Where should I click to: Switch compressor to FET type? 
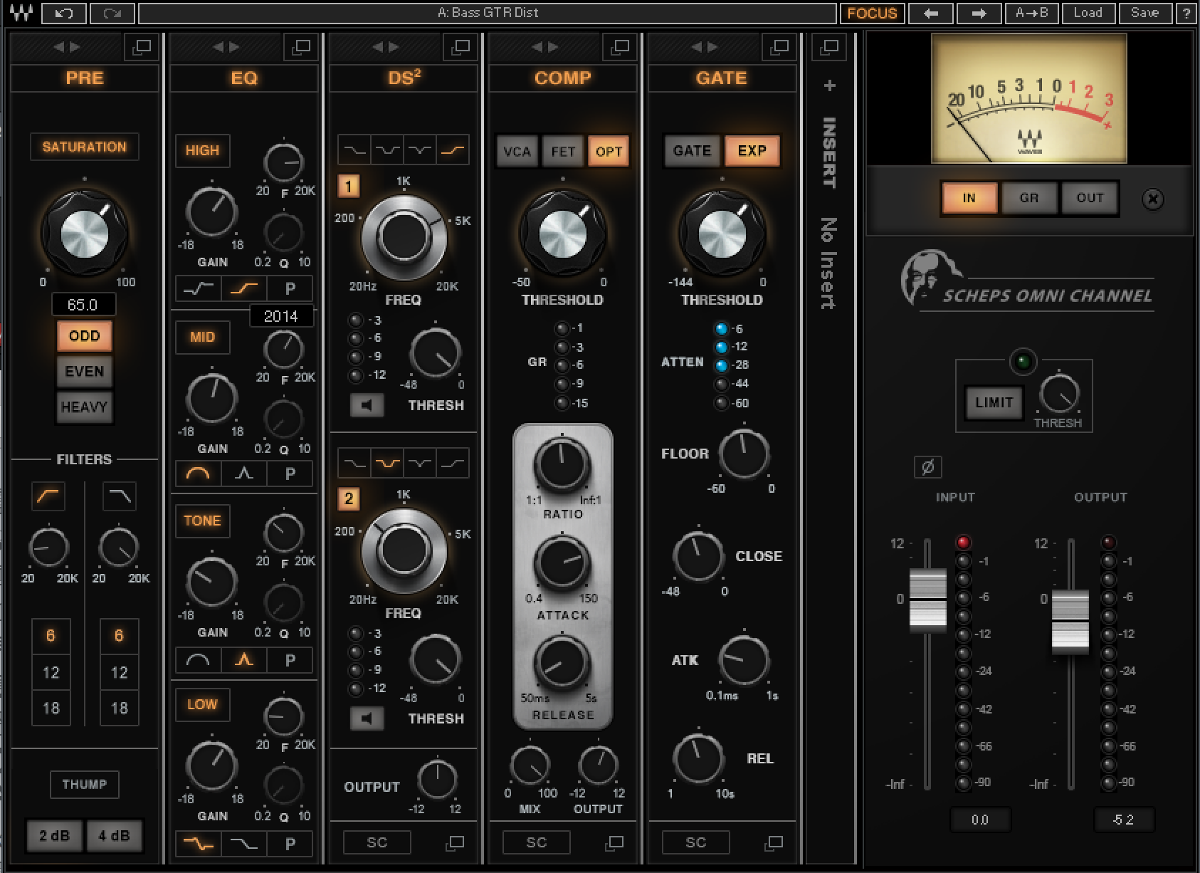[x=563, y=151]
